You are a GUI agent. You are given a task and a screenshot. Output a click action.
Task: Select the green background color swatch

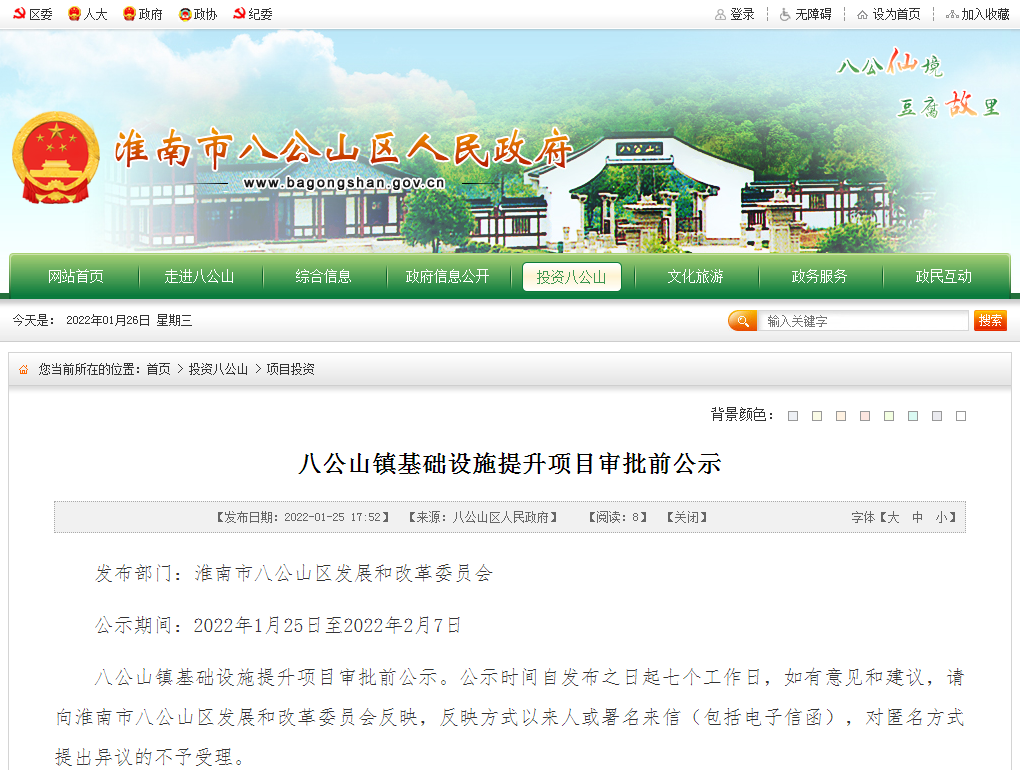point(889,416)
